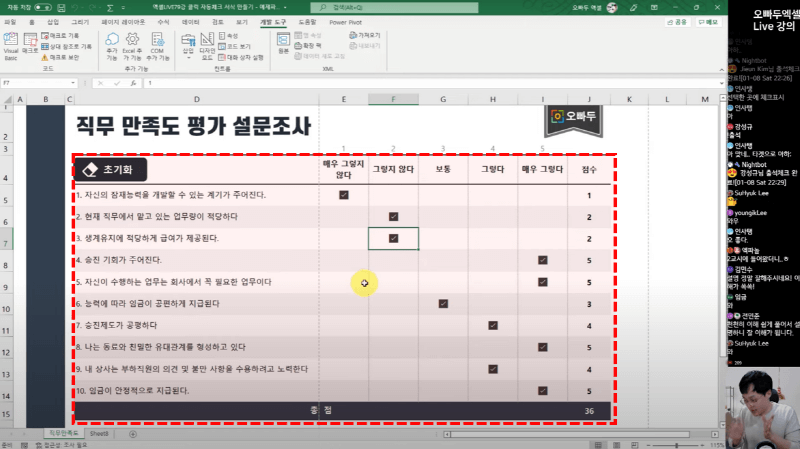Add a new sheet with plus icon
This screenshot has height=449, width=800.
(133, 434)
